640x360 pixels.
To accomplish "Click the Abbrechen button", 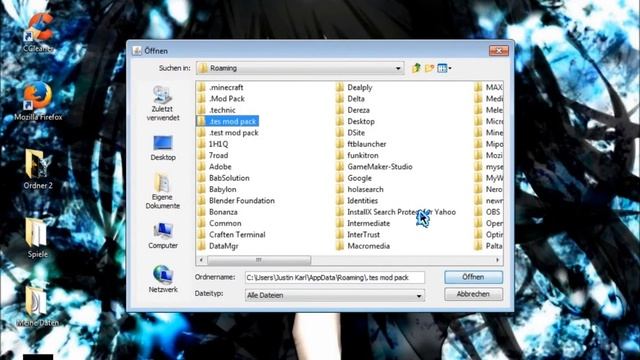I will tap(473, 294).
